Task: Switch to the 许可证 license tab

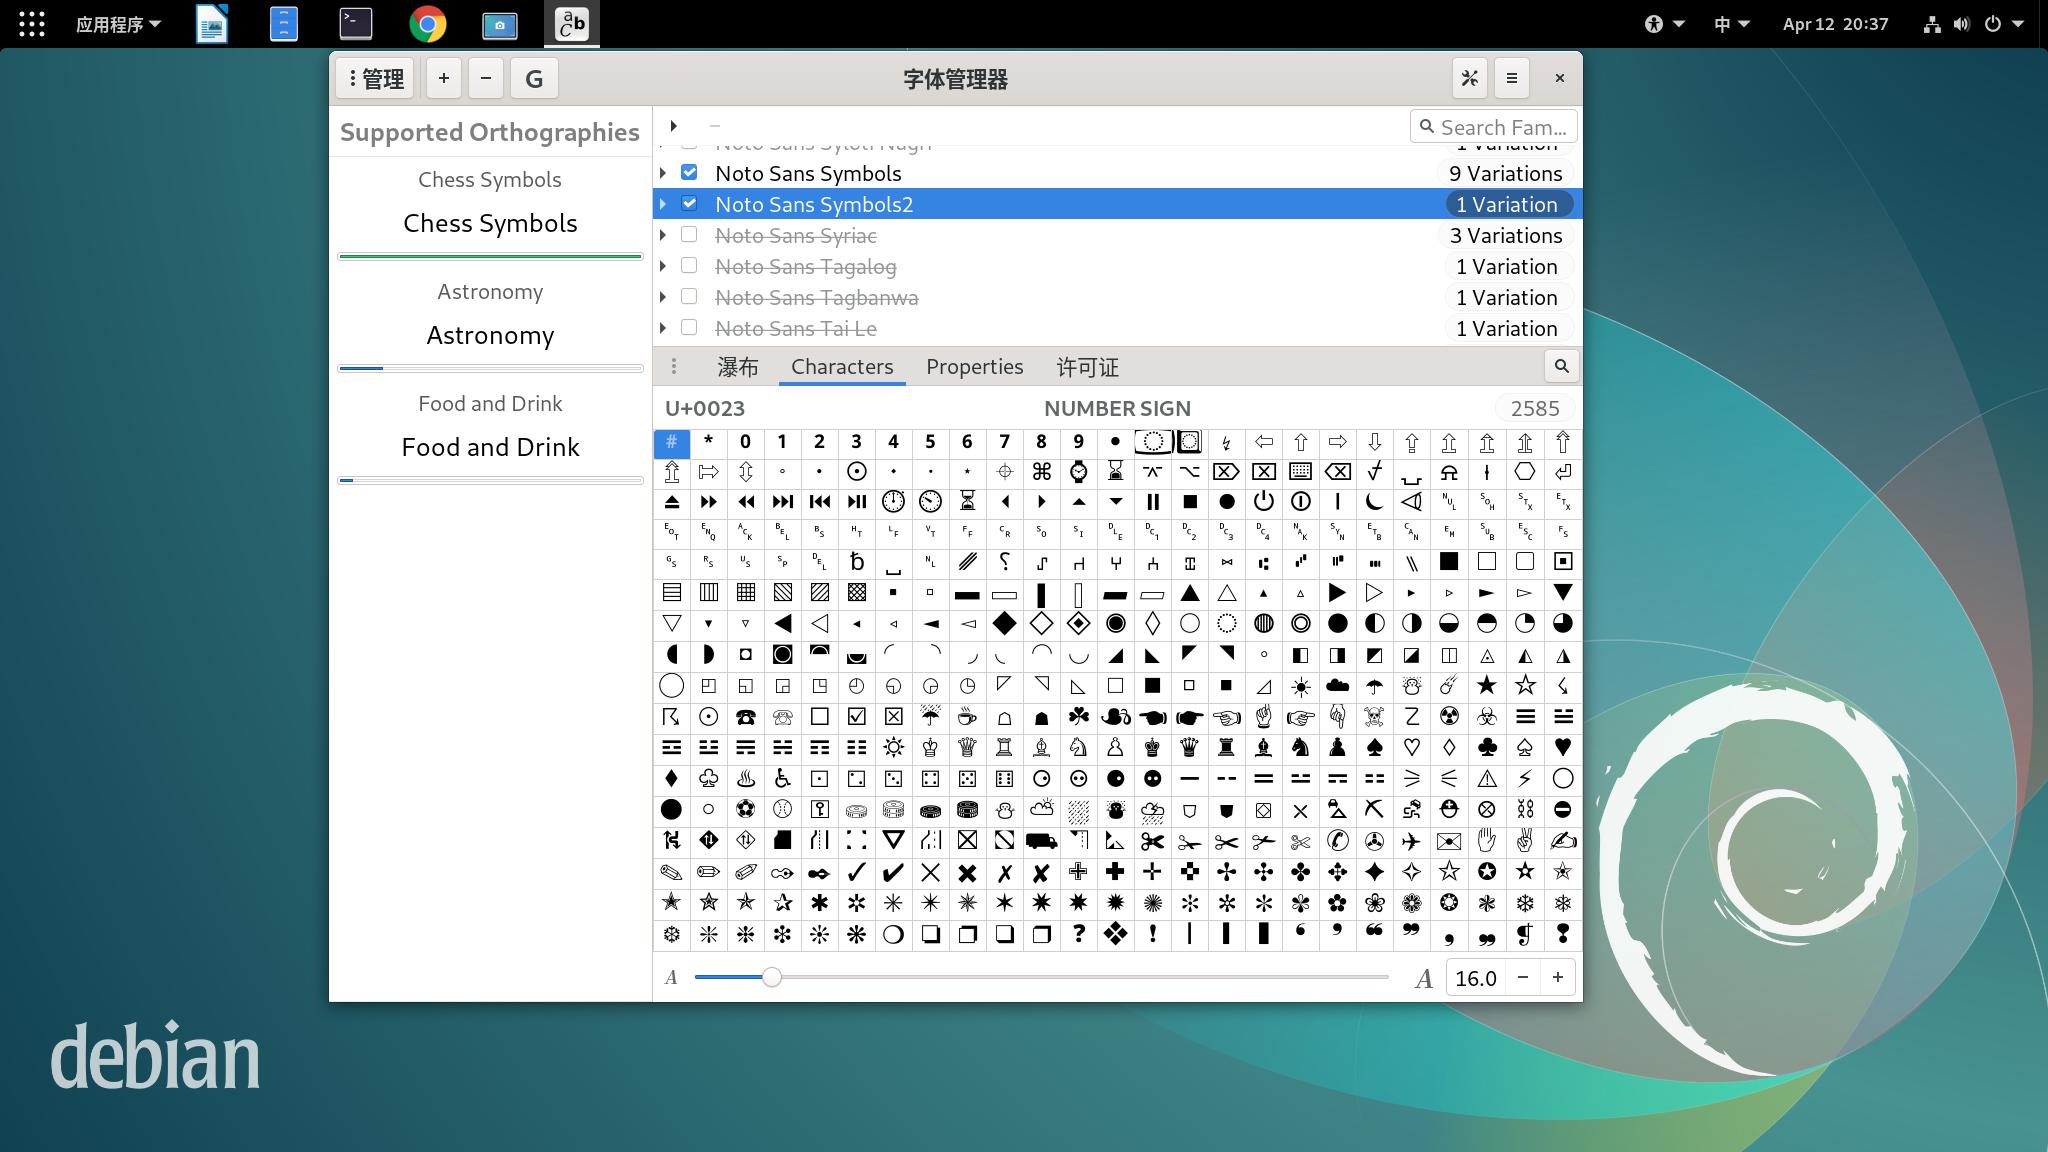Action: 1088,367
